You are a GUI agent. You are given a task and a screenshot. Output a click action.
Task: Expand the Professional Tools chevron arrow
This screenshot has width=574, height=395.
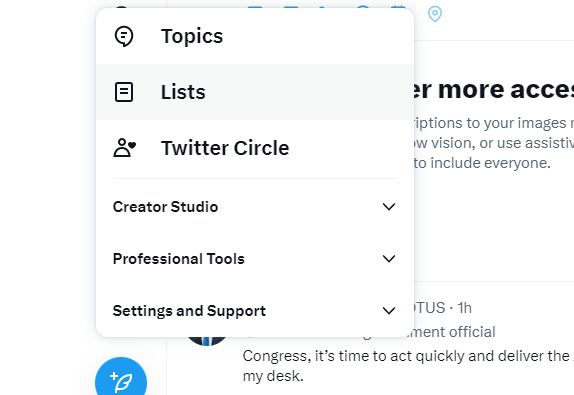389,259
